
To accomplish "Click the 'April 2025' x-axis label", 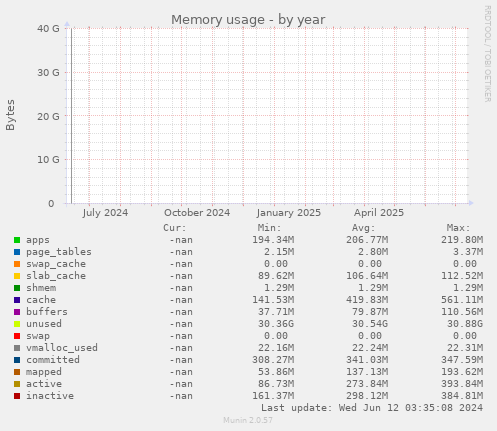I will coord(379,213).
